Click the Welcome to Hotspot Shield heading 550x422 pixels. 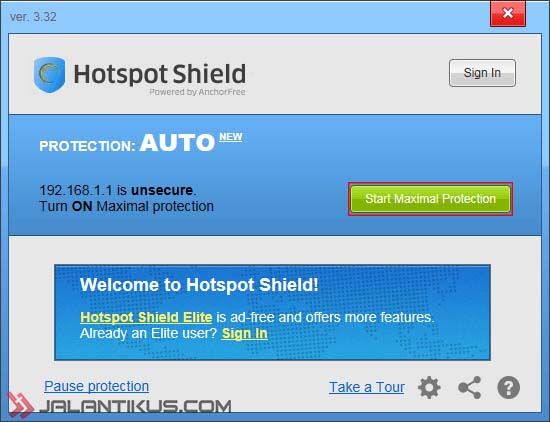[x=199, y=284]
